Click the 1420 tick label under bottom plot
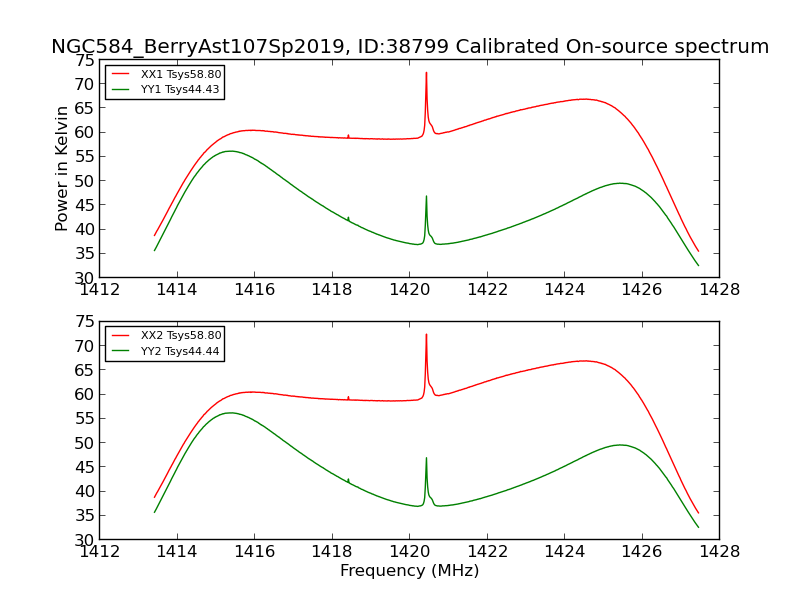This screenshot has height=600, width=800. [x=410, y=552]
